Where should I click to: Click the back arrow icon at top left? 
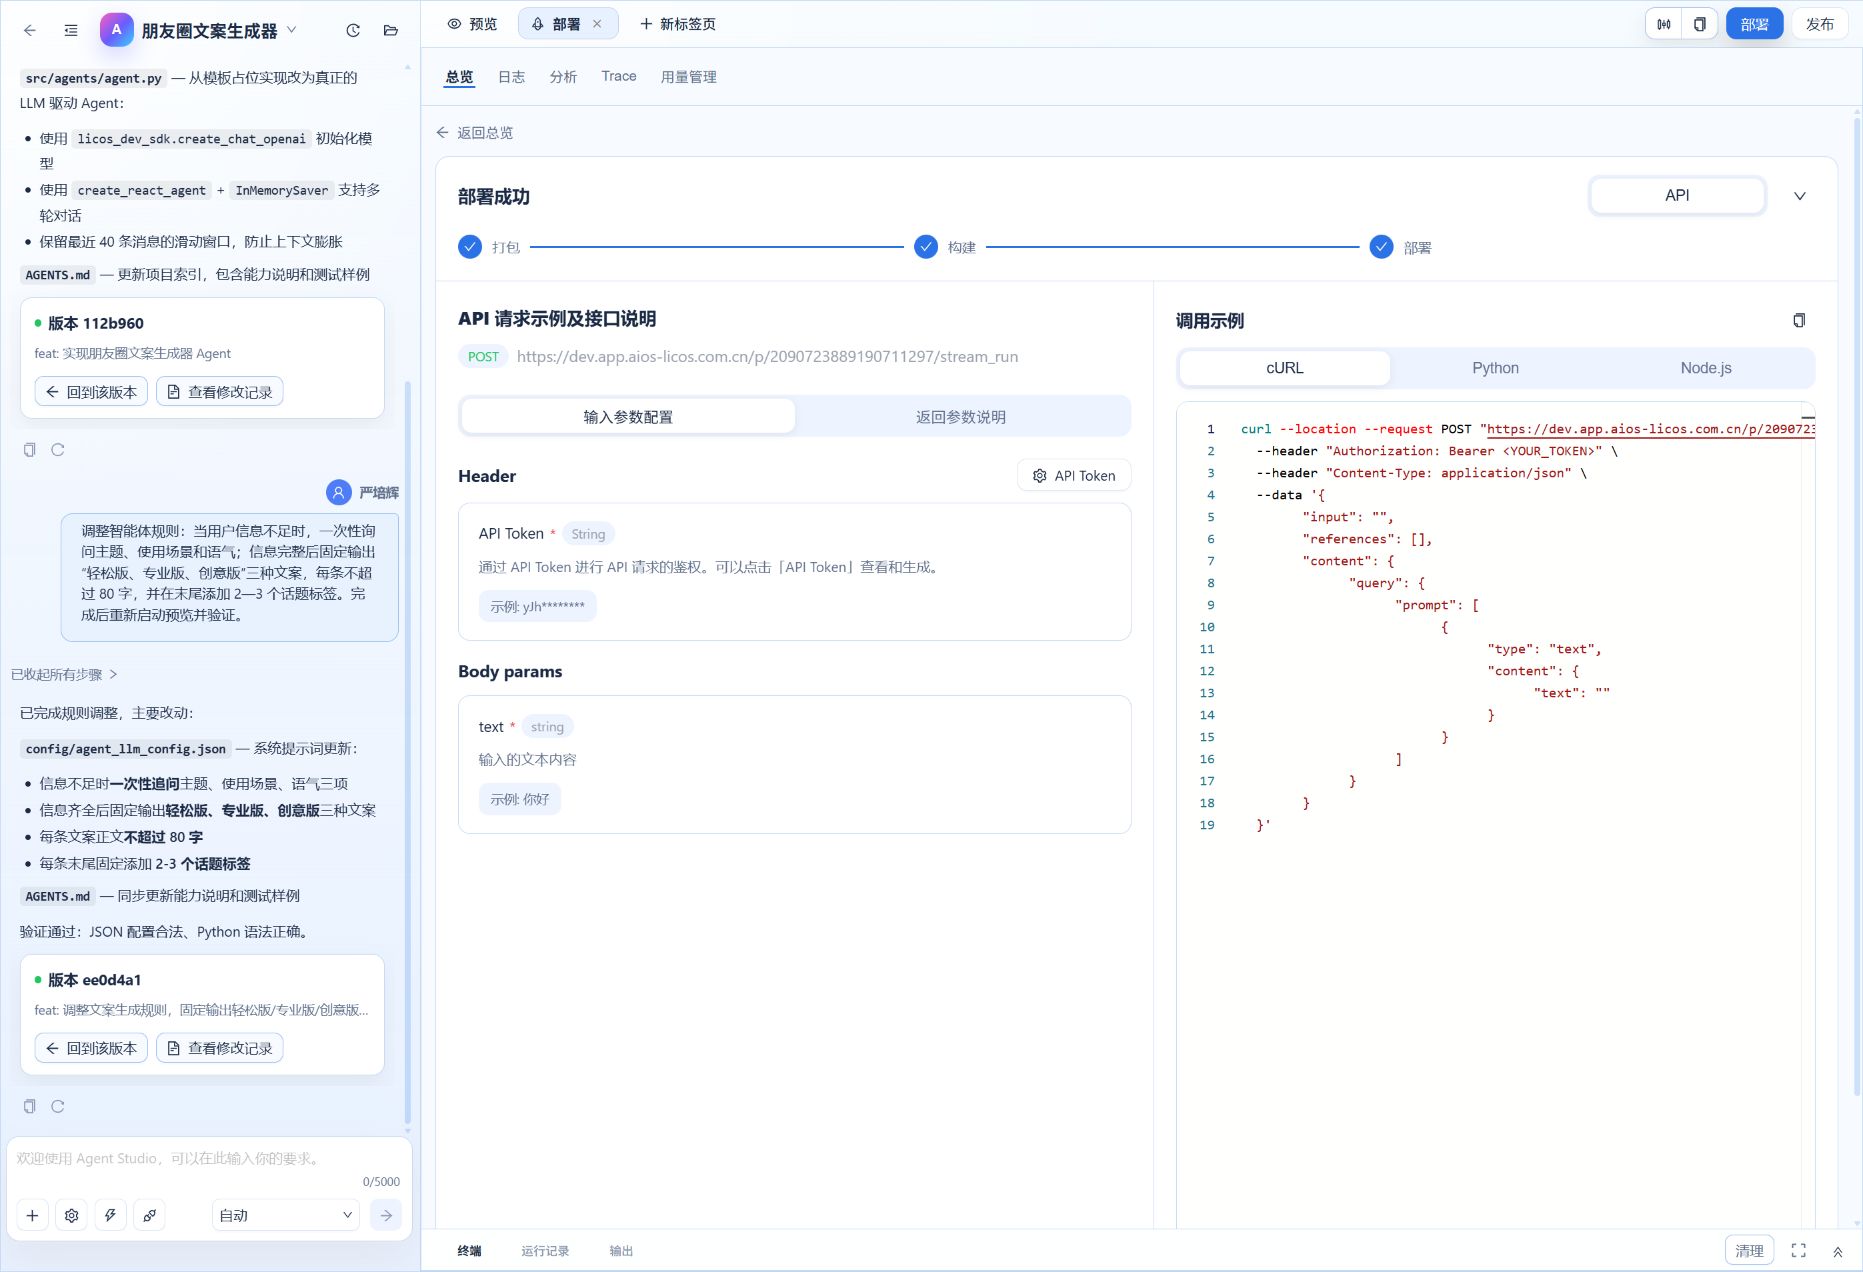(30, 30)
